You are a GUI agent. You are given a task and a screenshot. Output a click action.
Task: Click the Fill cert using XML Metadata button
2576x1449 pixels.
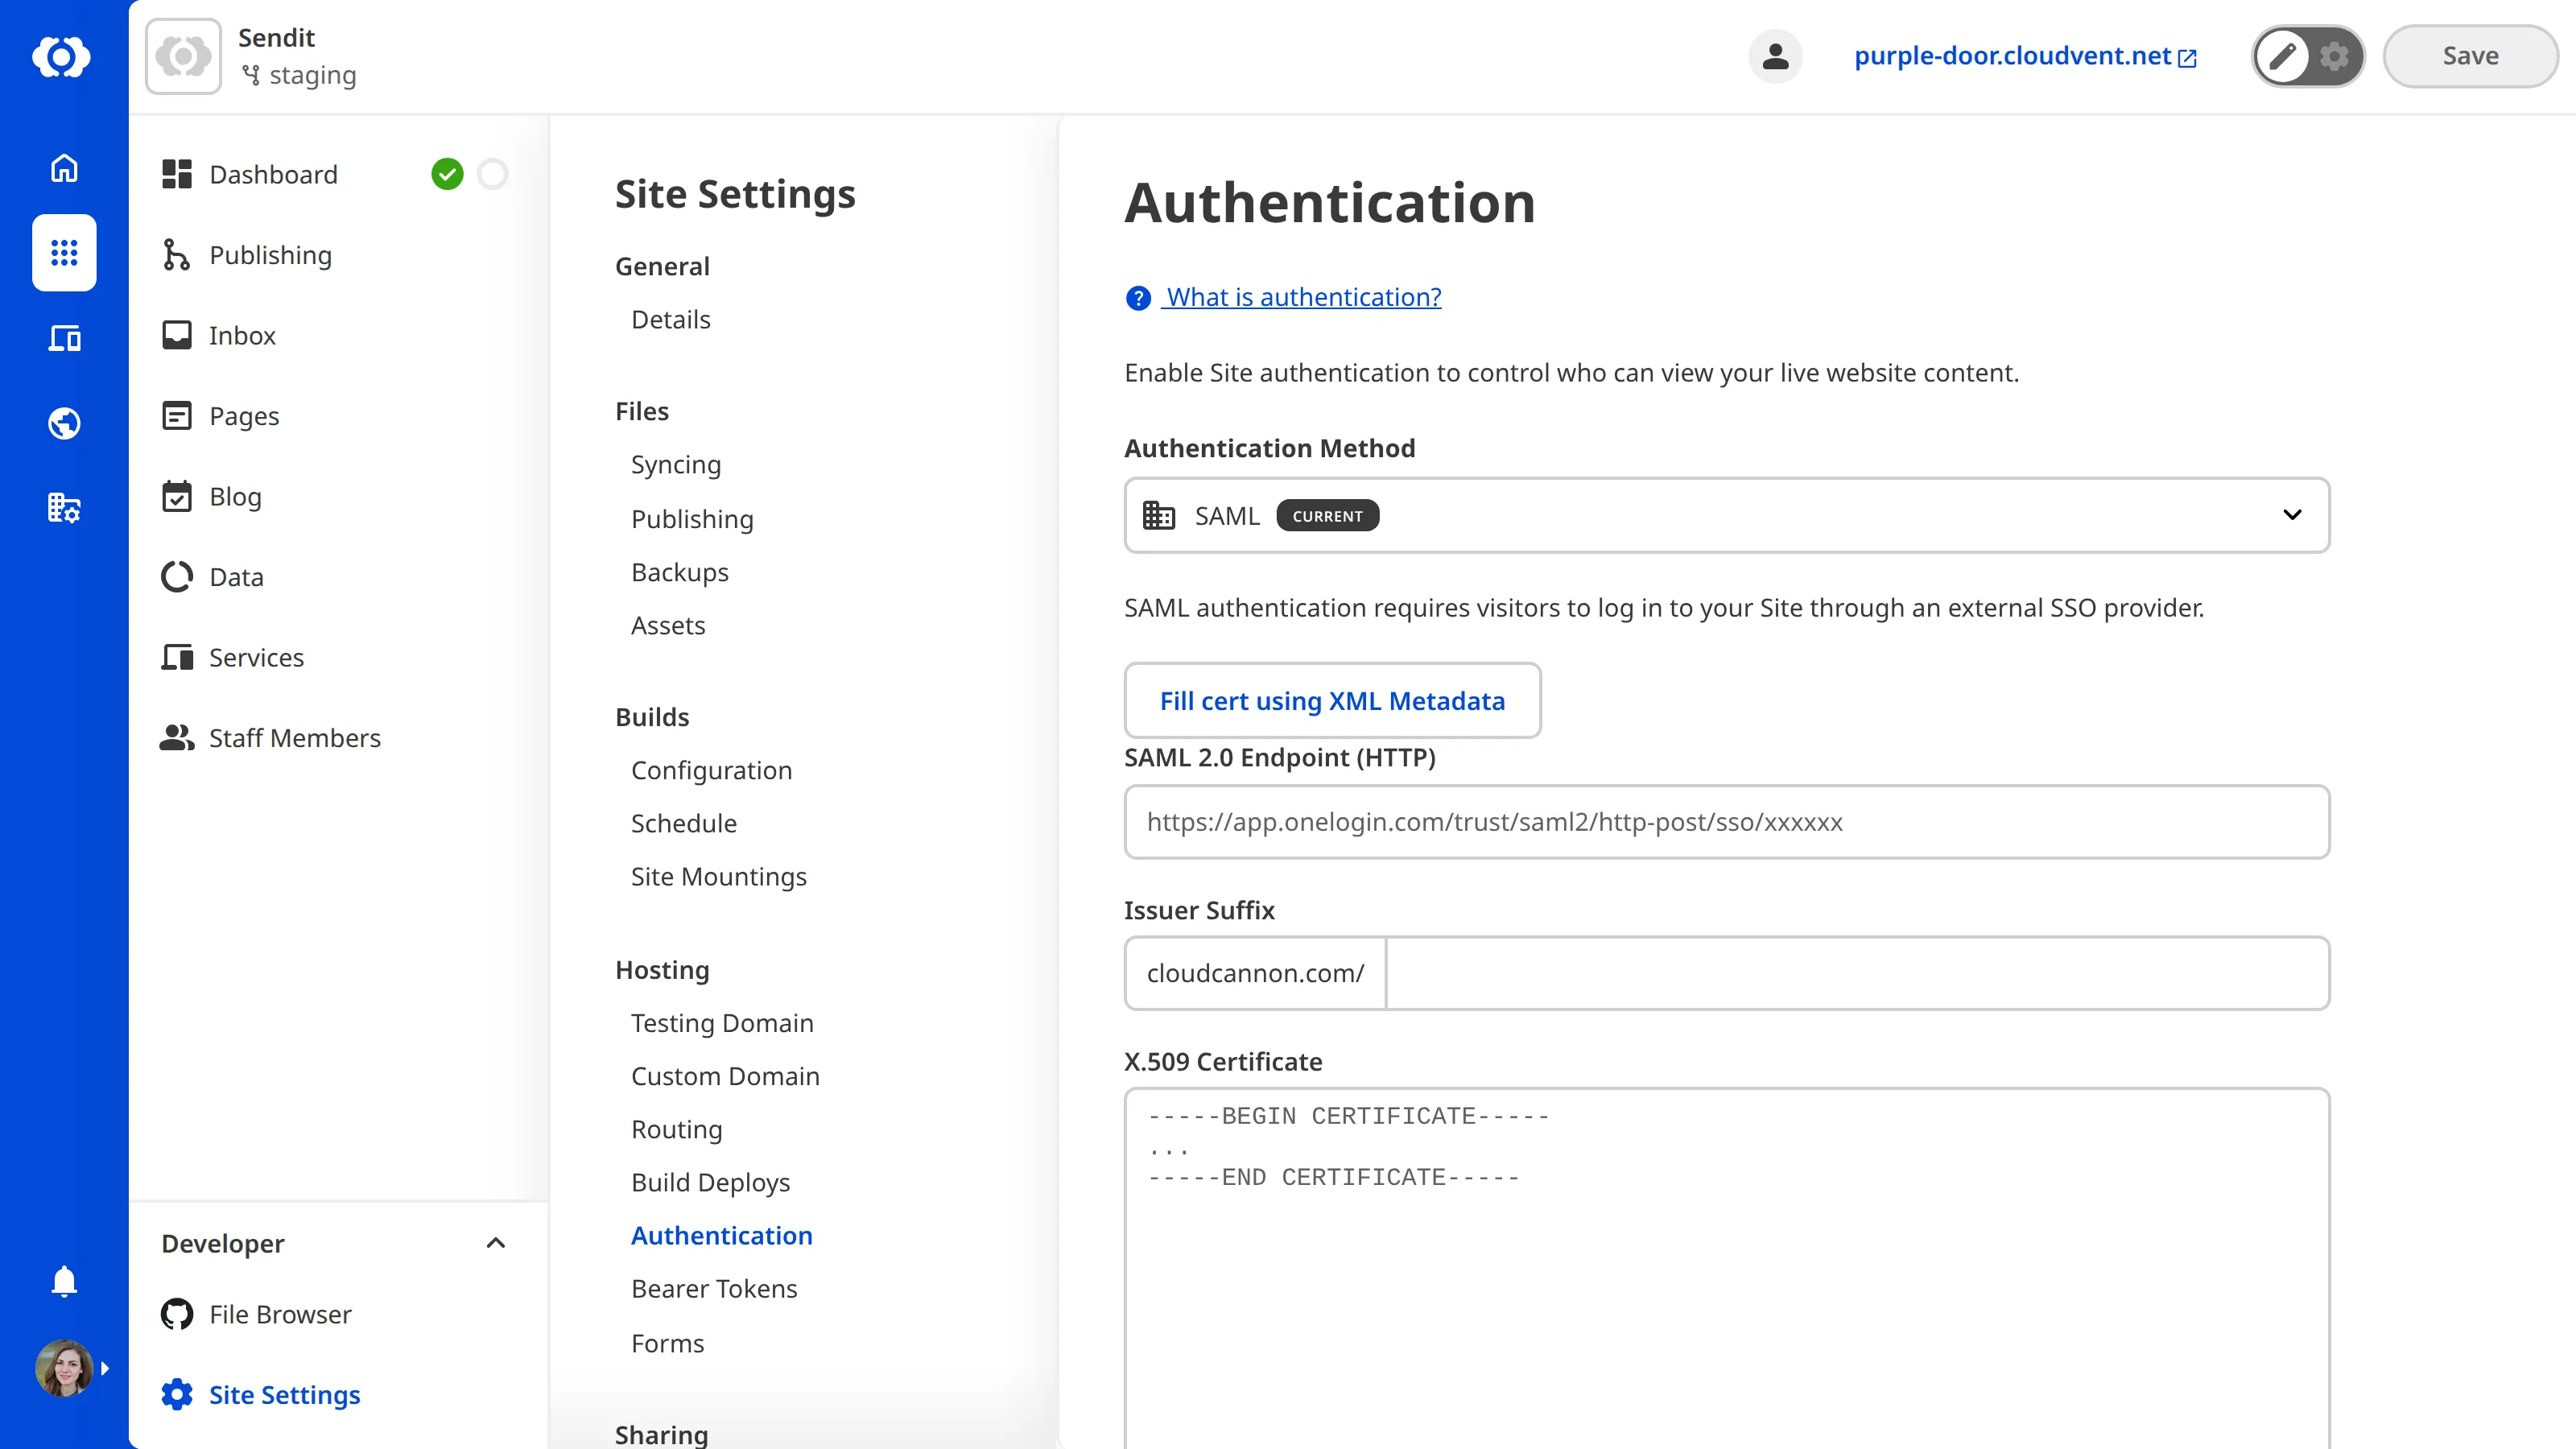click(x=1332, y=700)
